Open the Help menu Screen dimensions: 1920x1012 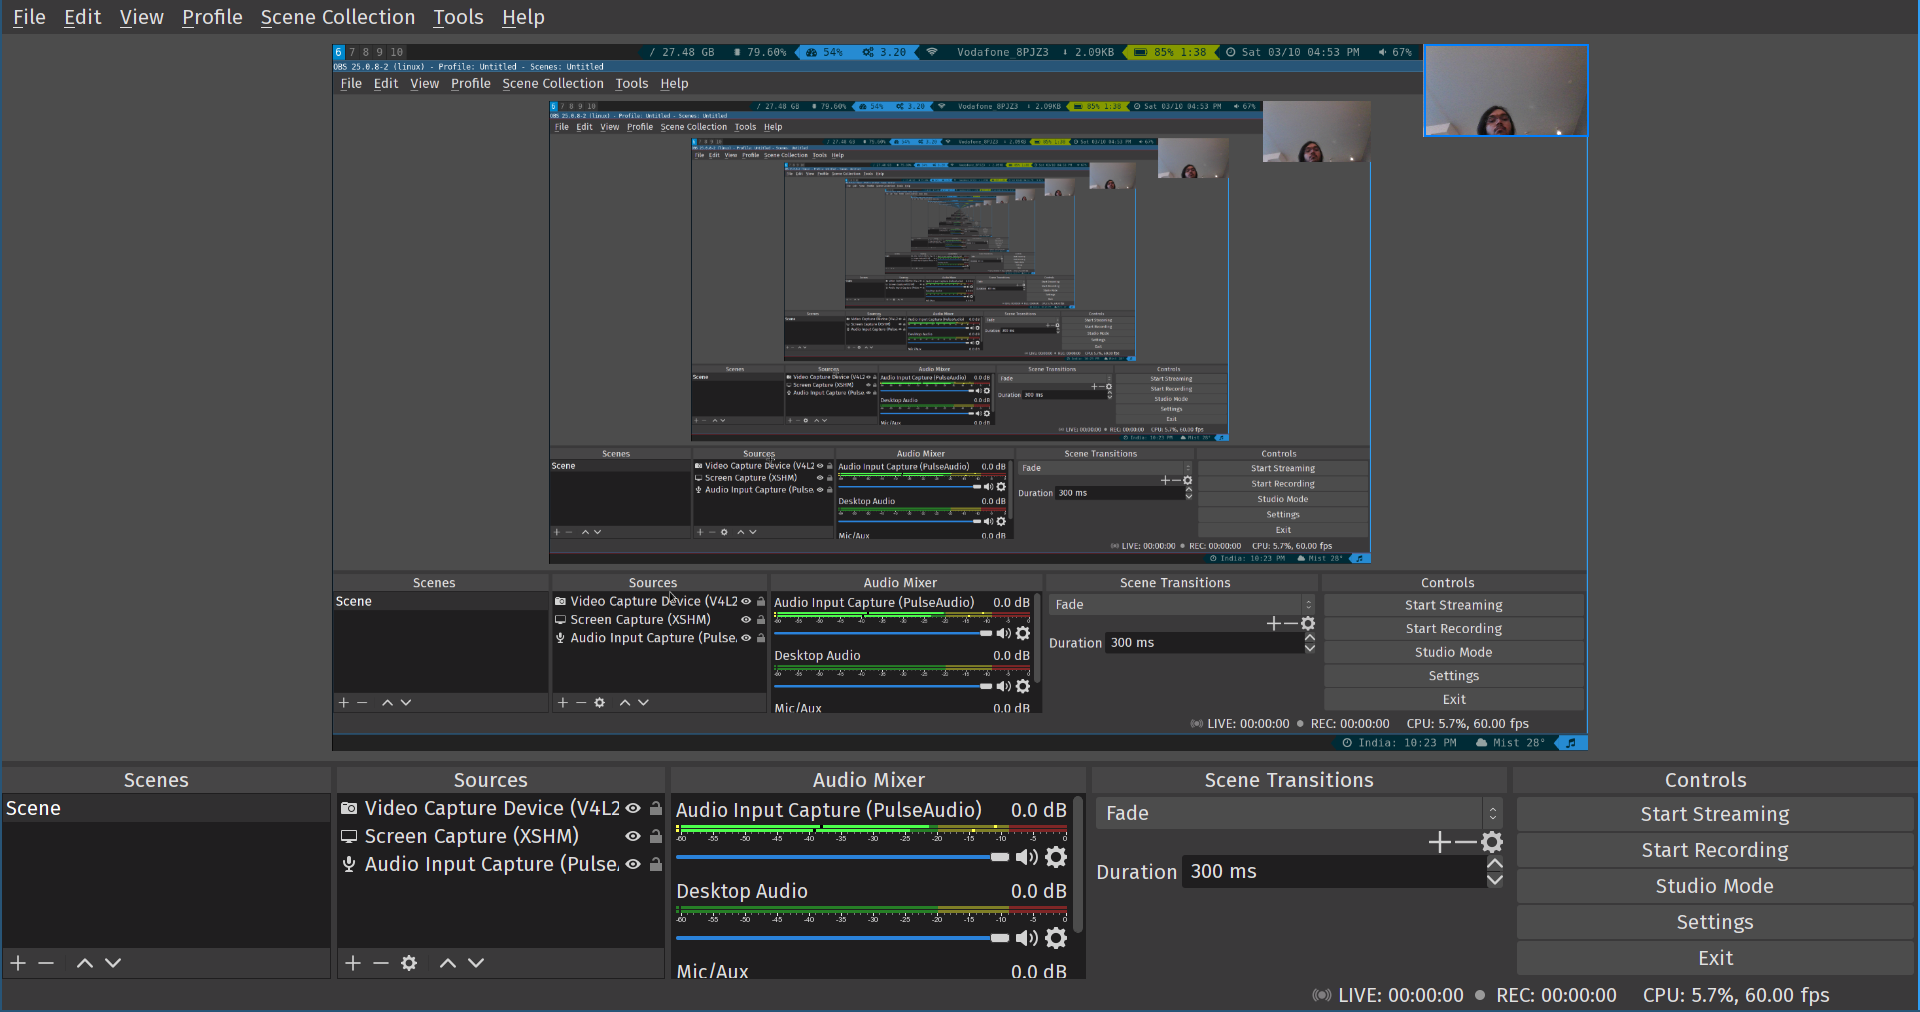coord(523,17)
